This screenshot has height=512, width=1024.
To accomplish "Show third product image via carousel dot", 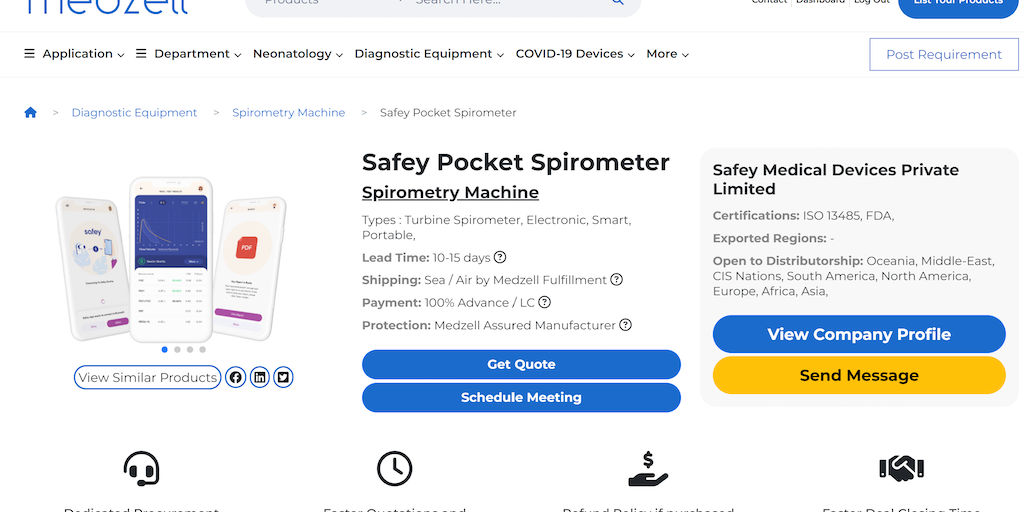I will [x=190, y=350].
